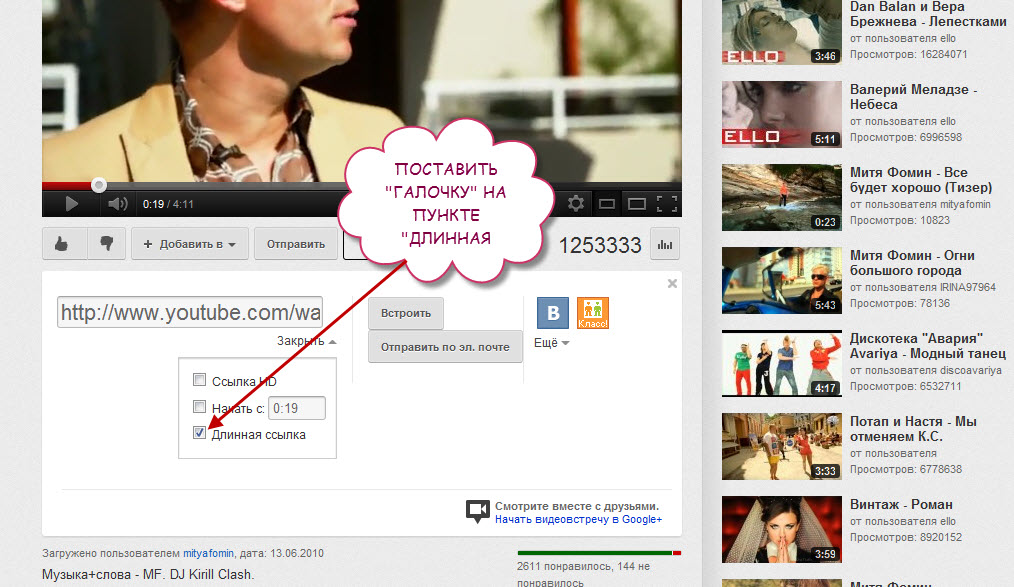The width and height of the screenshot is (1014, 587).
Task: Click title Потап и Настя - Мы отменяем К.С.
Action: click(x=913, y=429)
